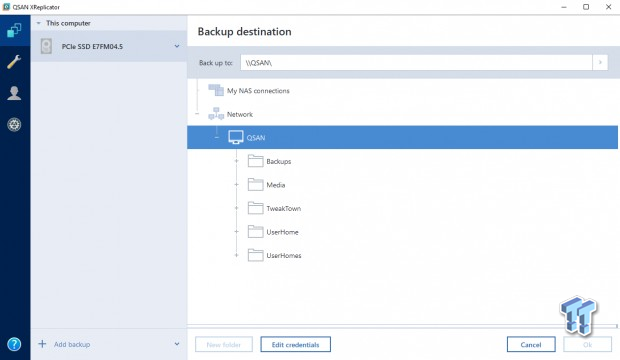This screenshot has height=360, width=620.
Task: Click the Back up to path field
Action: tap(416, 63)
